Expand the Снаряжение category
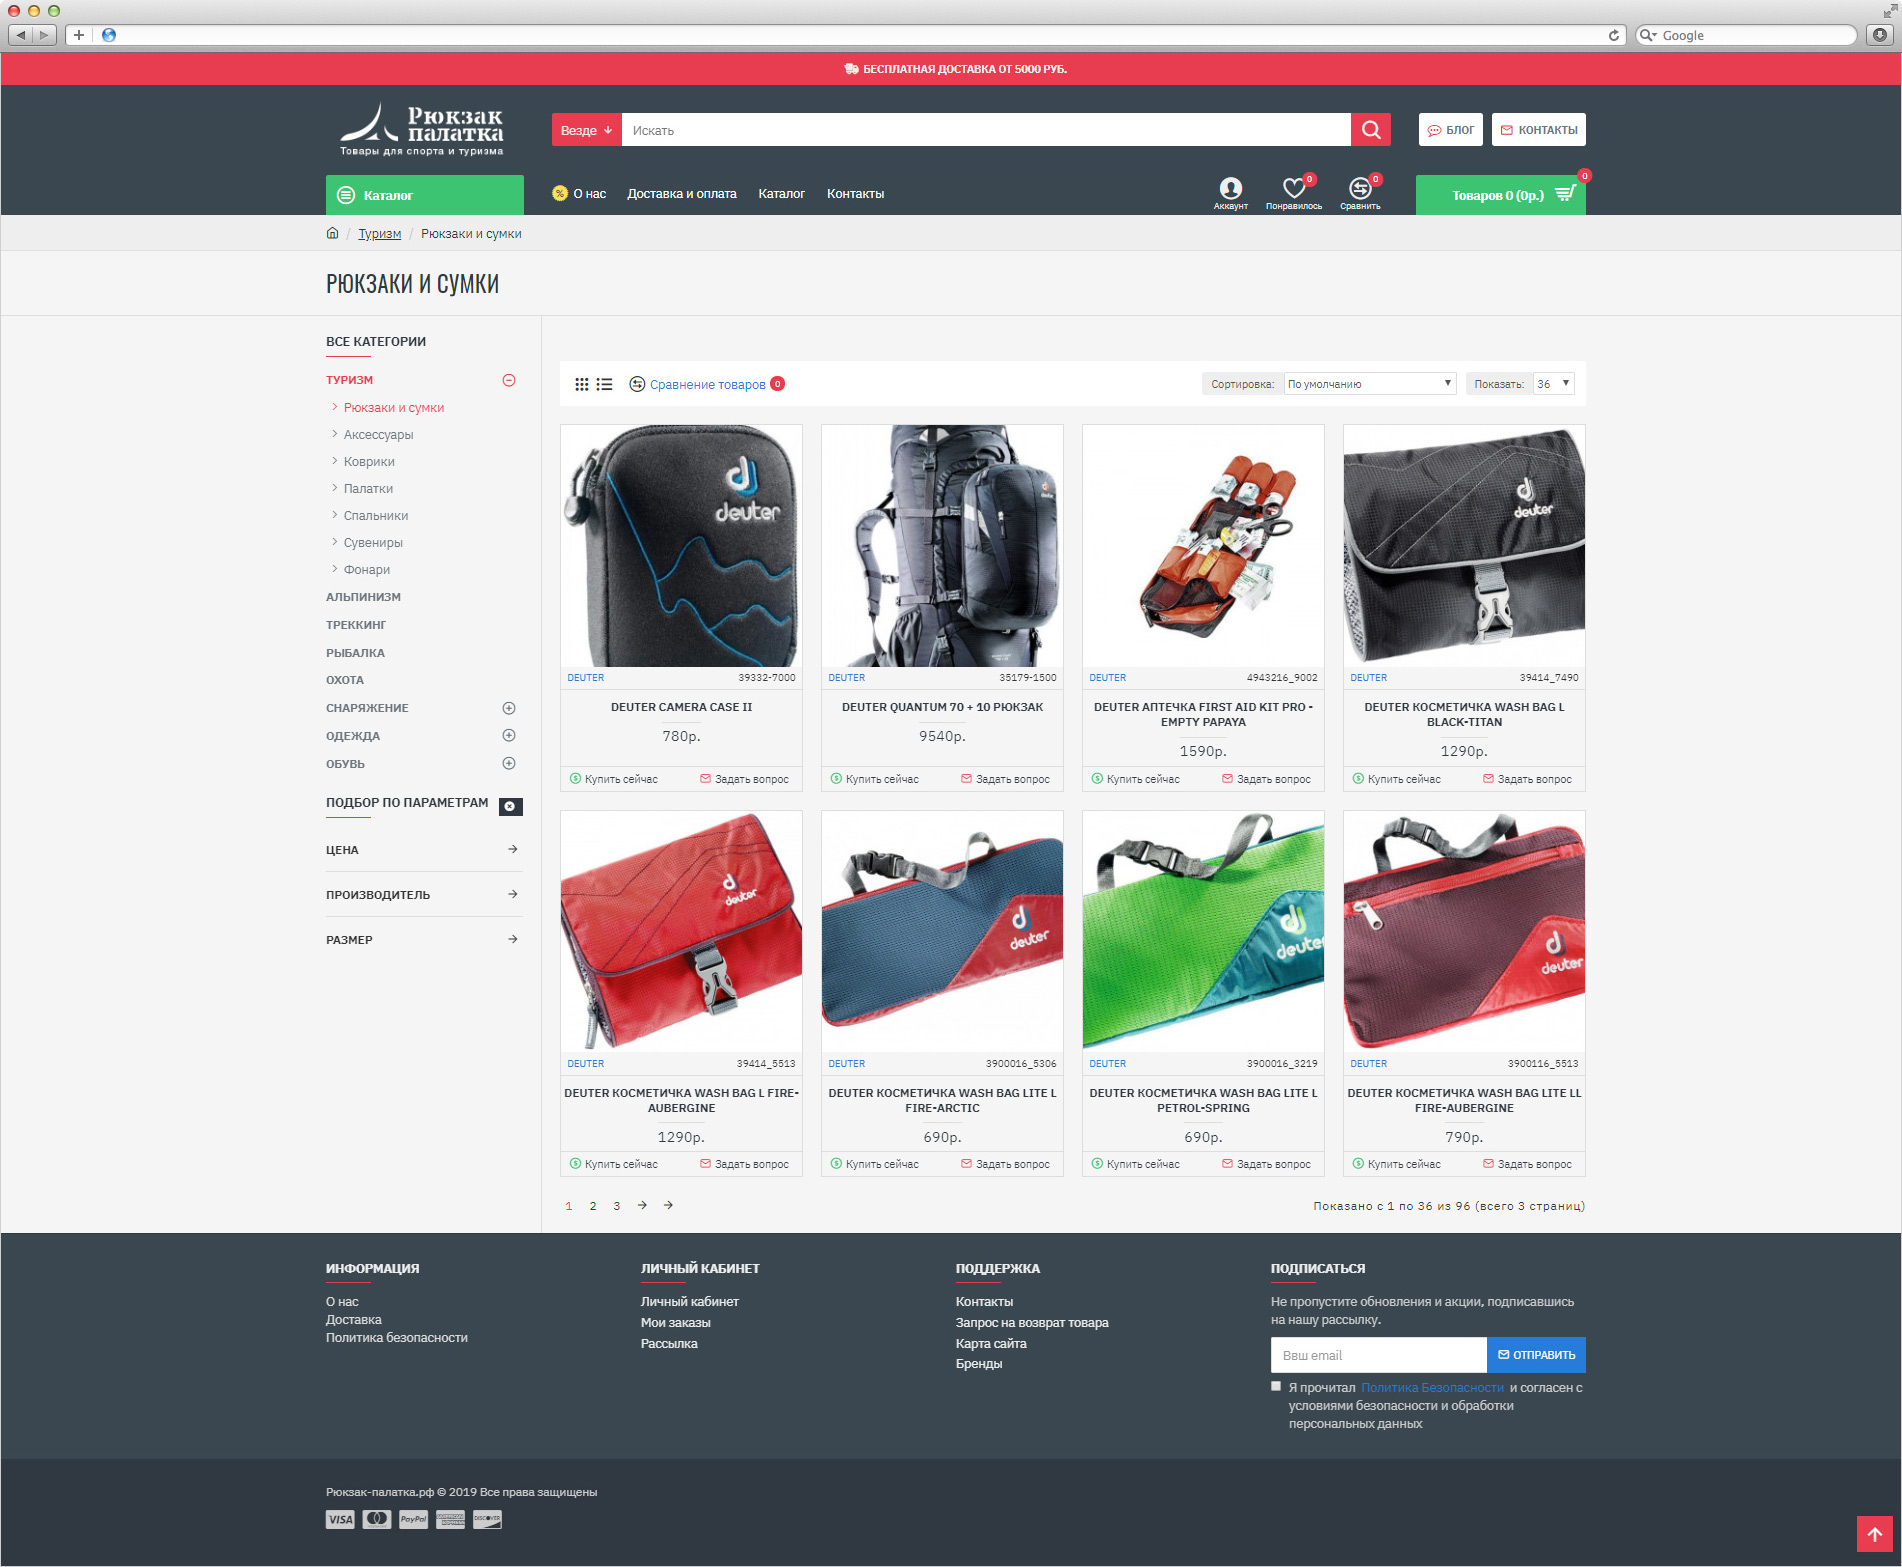This screenshot has height=1567, width=1902. coord(509,708)
